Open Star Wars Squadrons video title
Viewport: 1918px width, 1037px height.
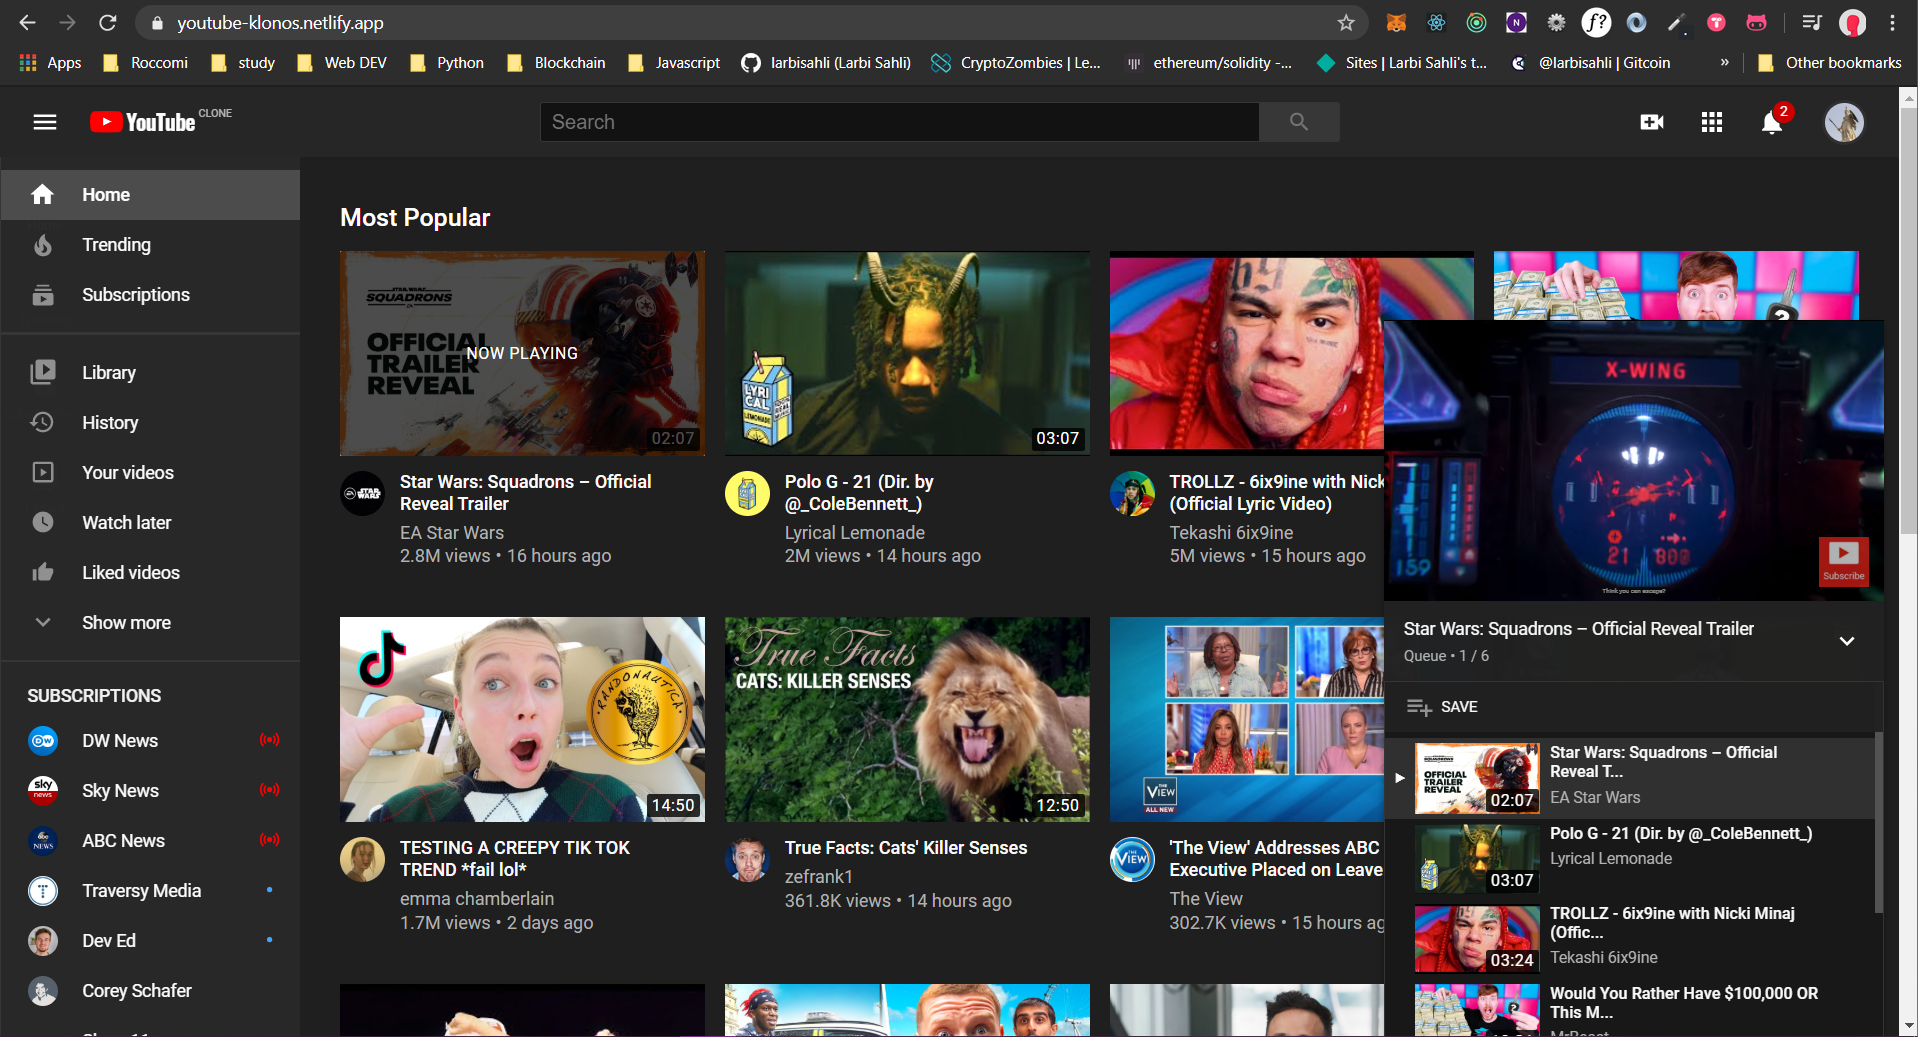[x=525, y=492]
